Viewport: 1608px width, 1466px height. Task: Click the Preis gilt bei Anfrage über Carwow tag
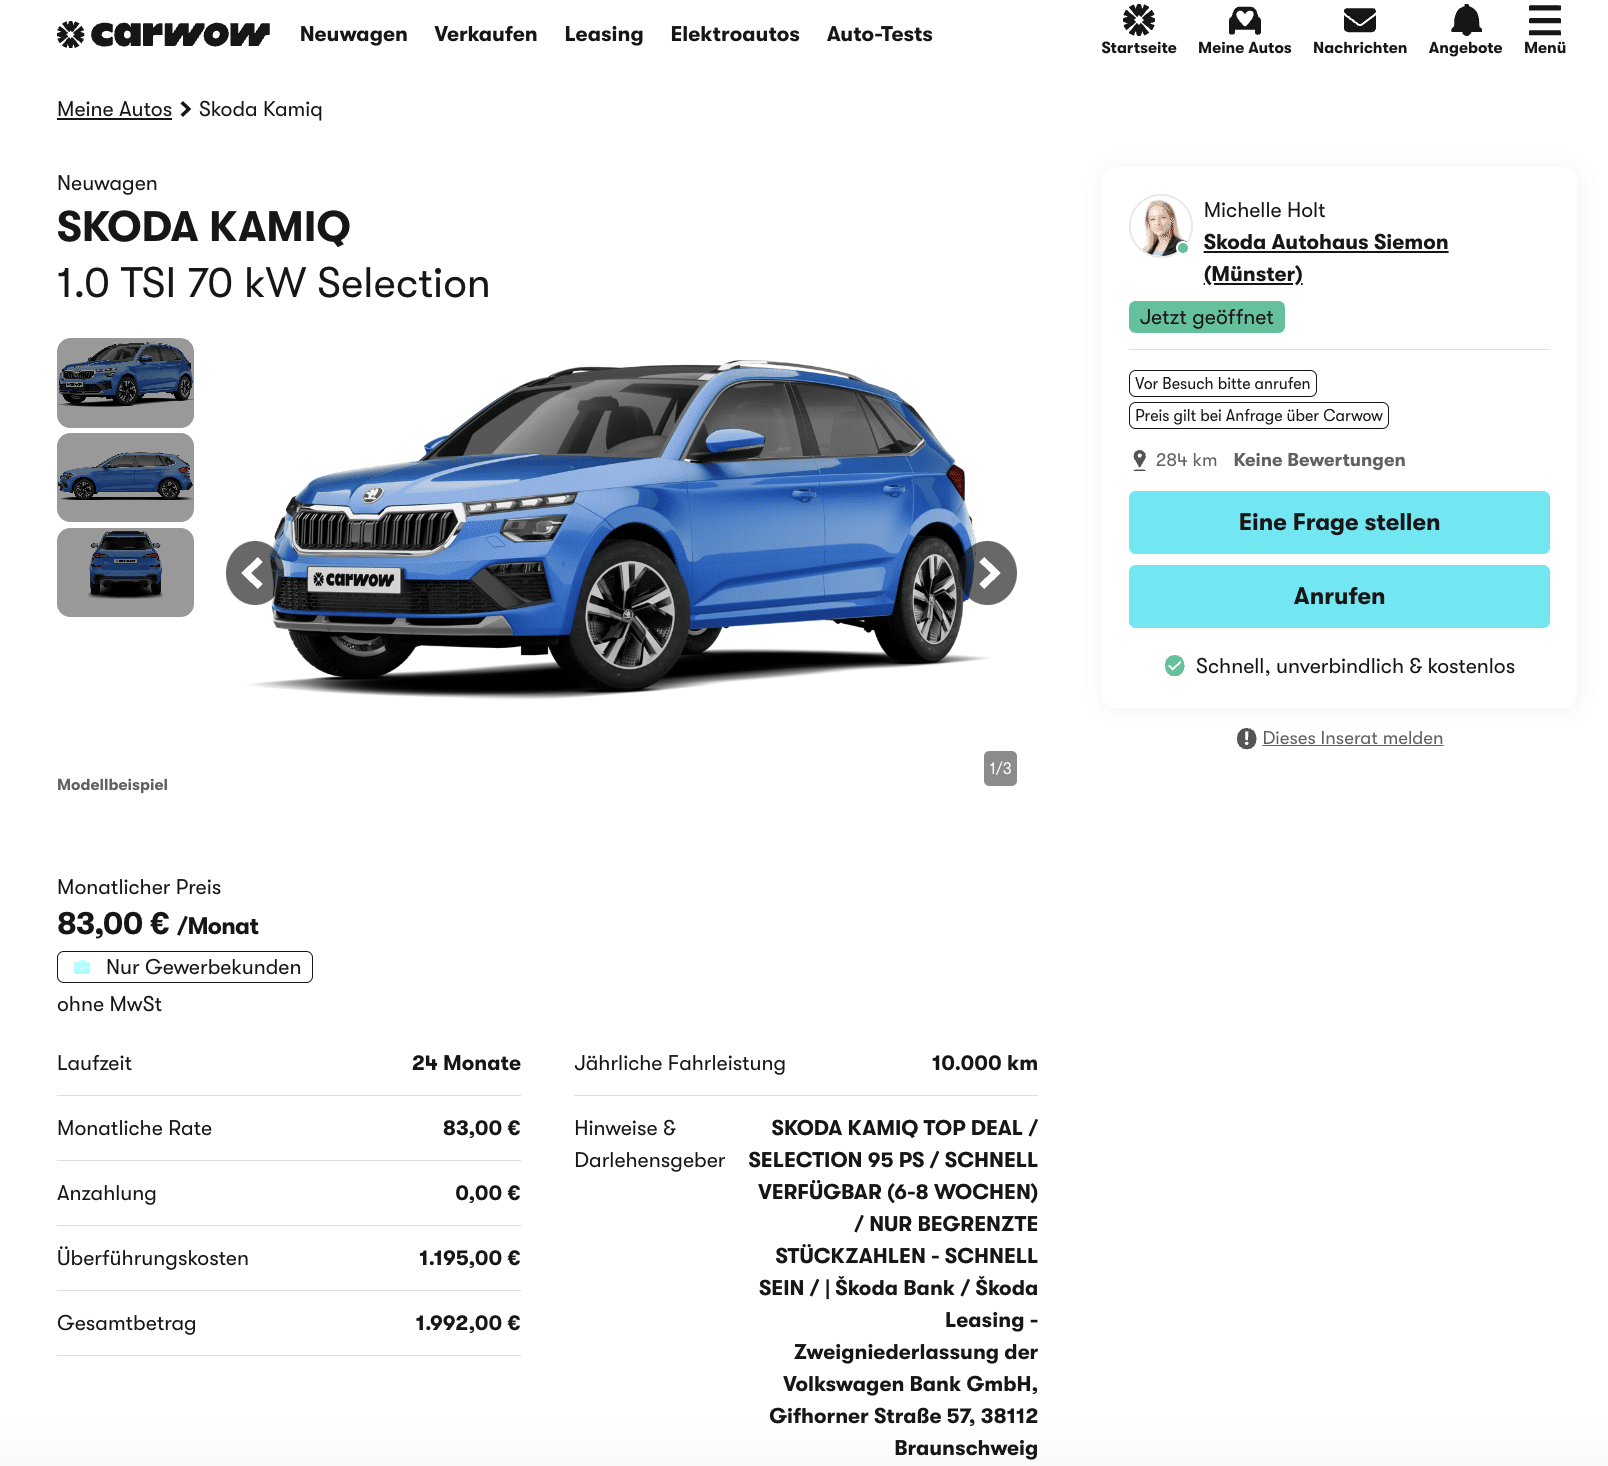pyautogui.click(x=1259, y=416)
